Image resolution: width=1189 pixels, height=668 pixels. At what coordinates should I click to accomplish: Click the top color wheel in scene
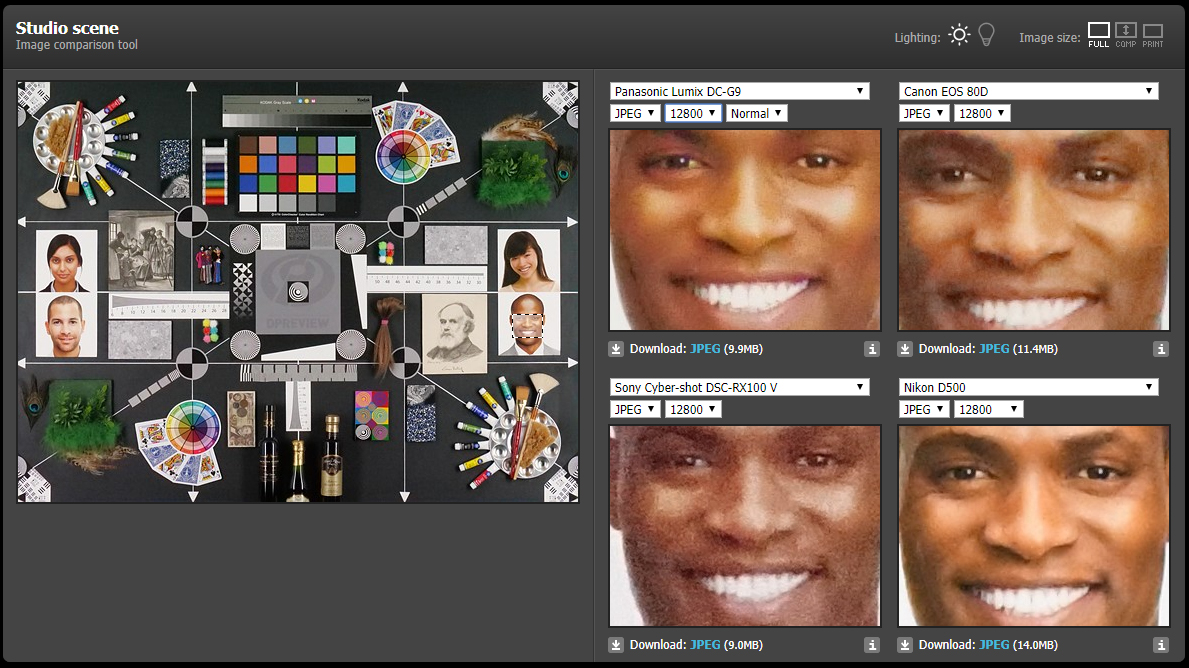(x=403, y=156)
